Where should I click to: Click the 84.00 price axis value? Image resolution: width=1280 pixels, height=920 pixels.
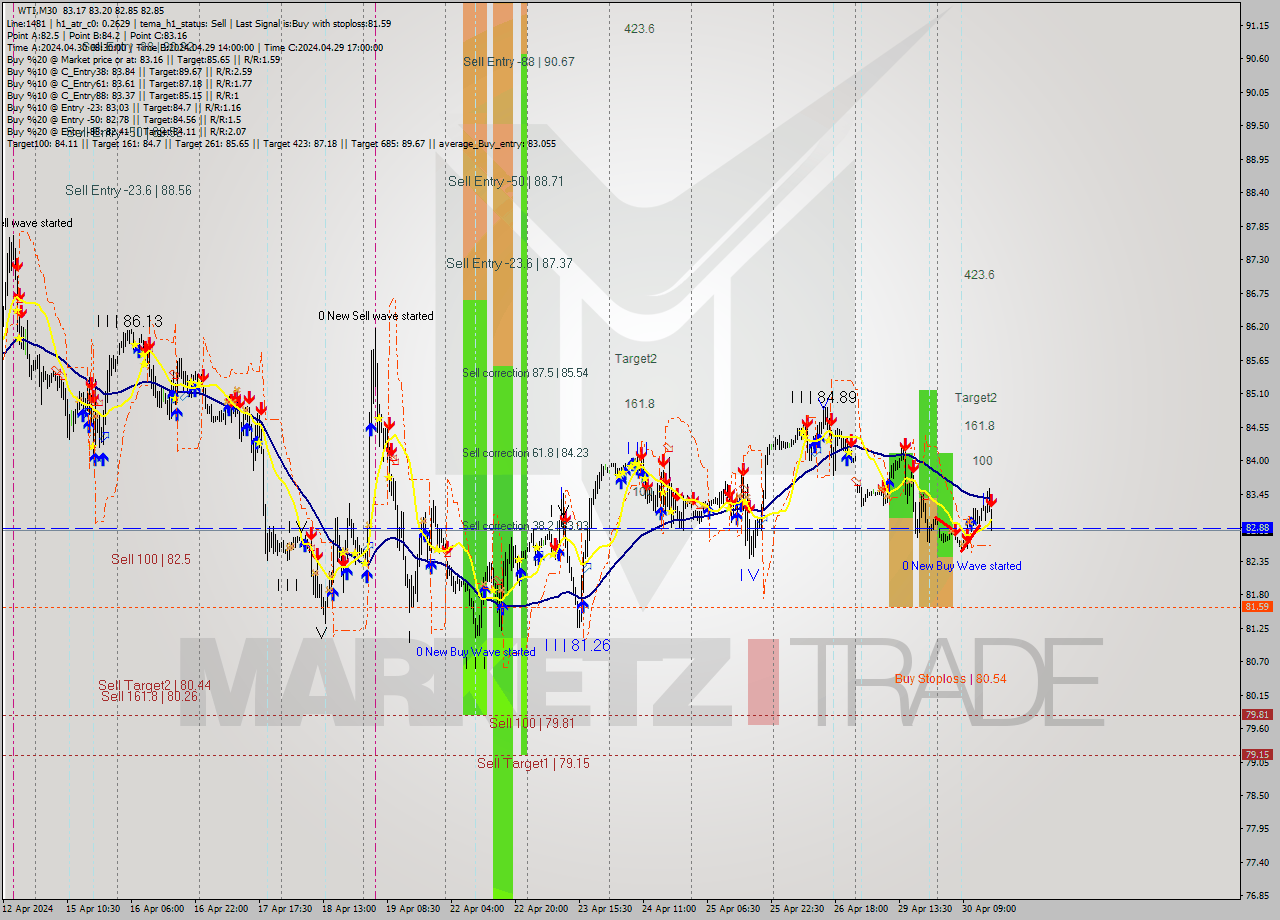tap(1257, 461)
